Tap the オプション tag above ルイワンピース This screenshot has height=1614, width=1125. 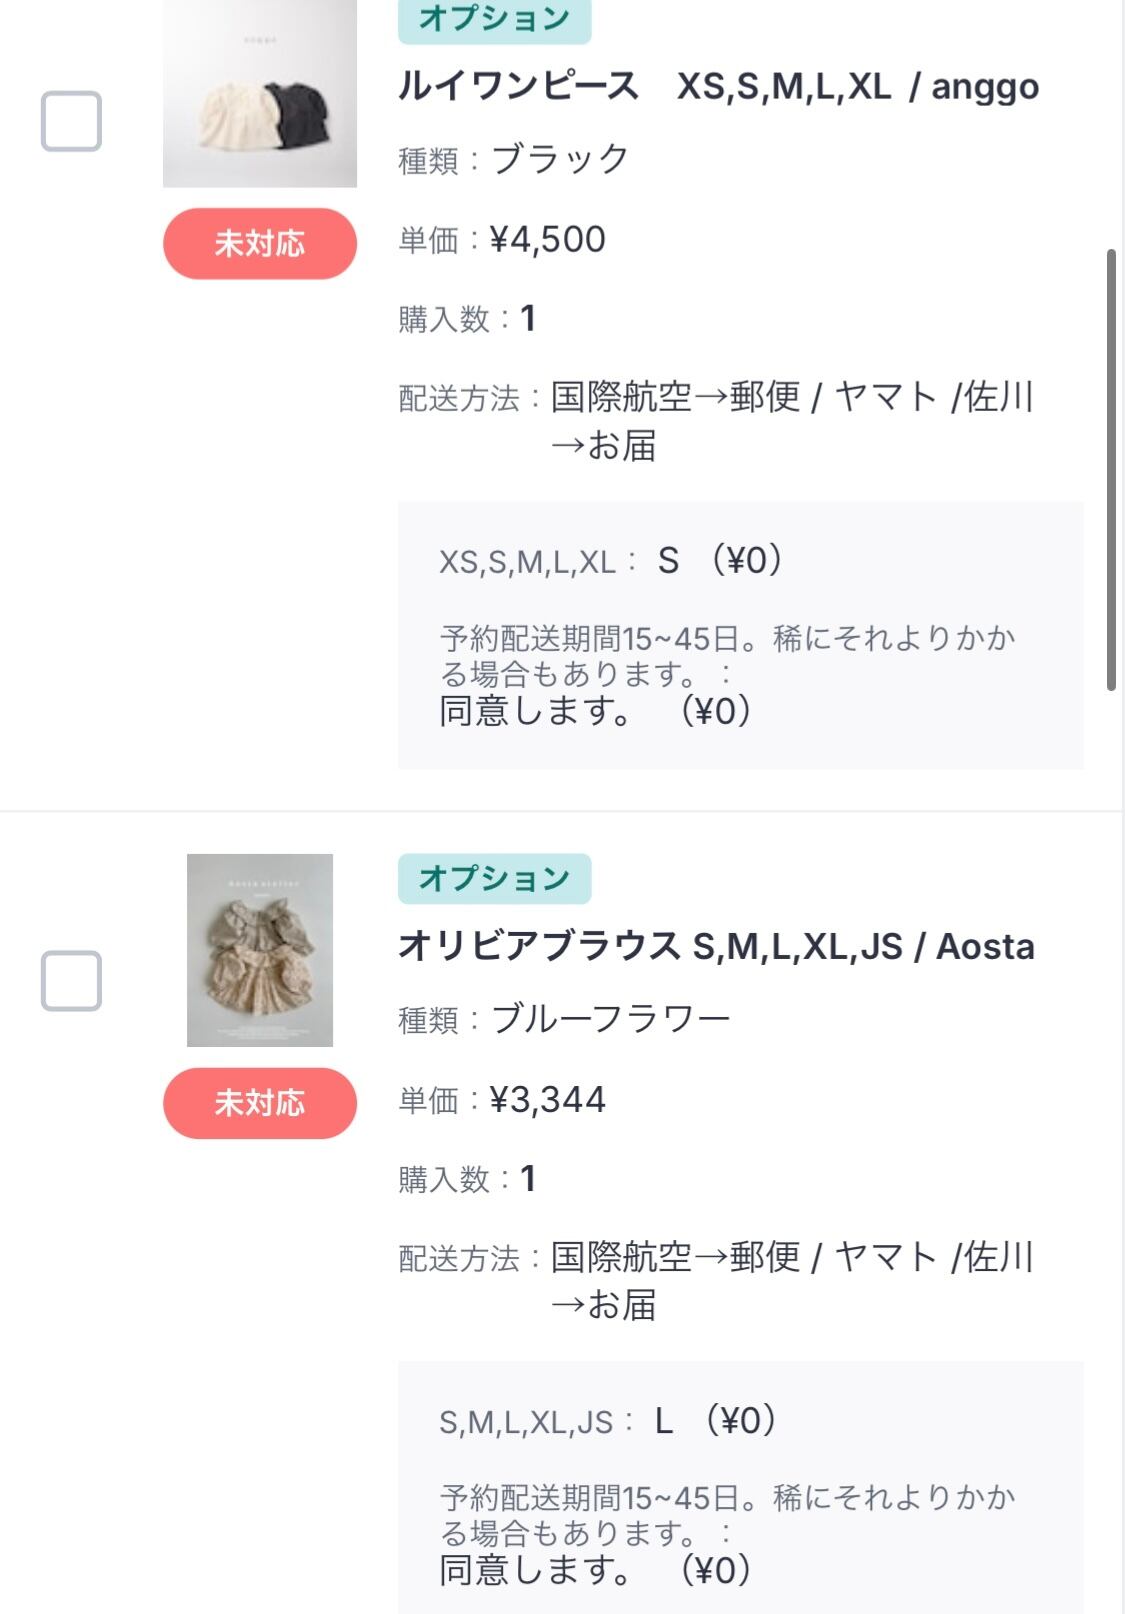pyautogui.click(x=494, y=20)
